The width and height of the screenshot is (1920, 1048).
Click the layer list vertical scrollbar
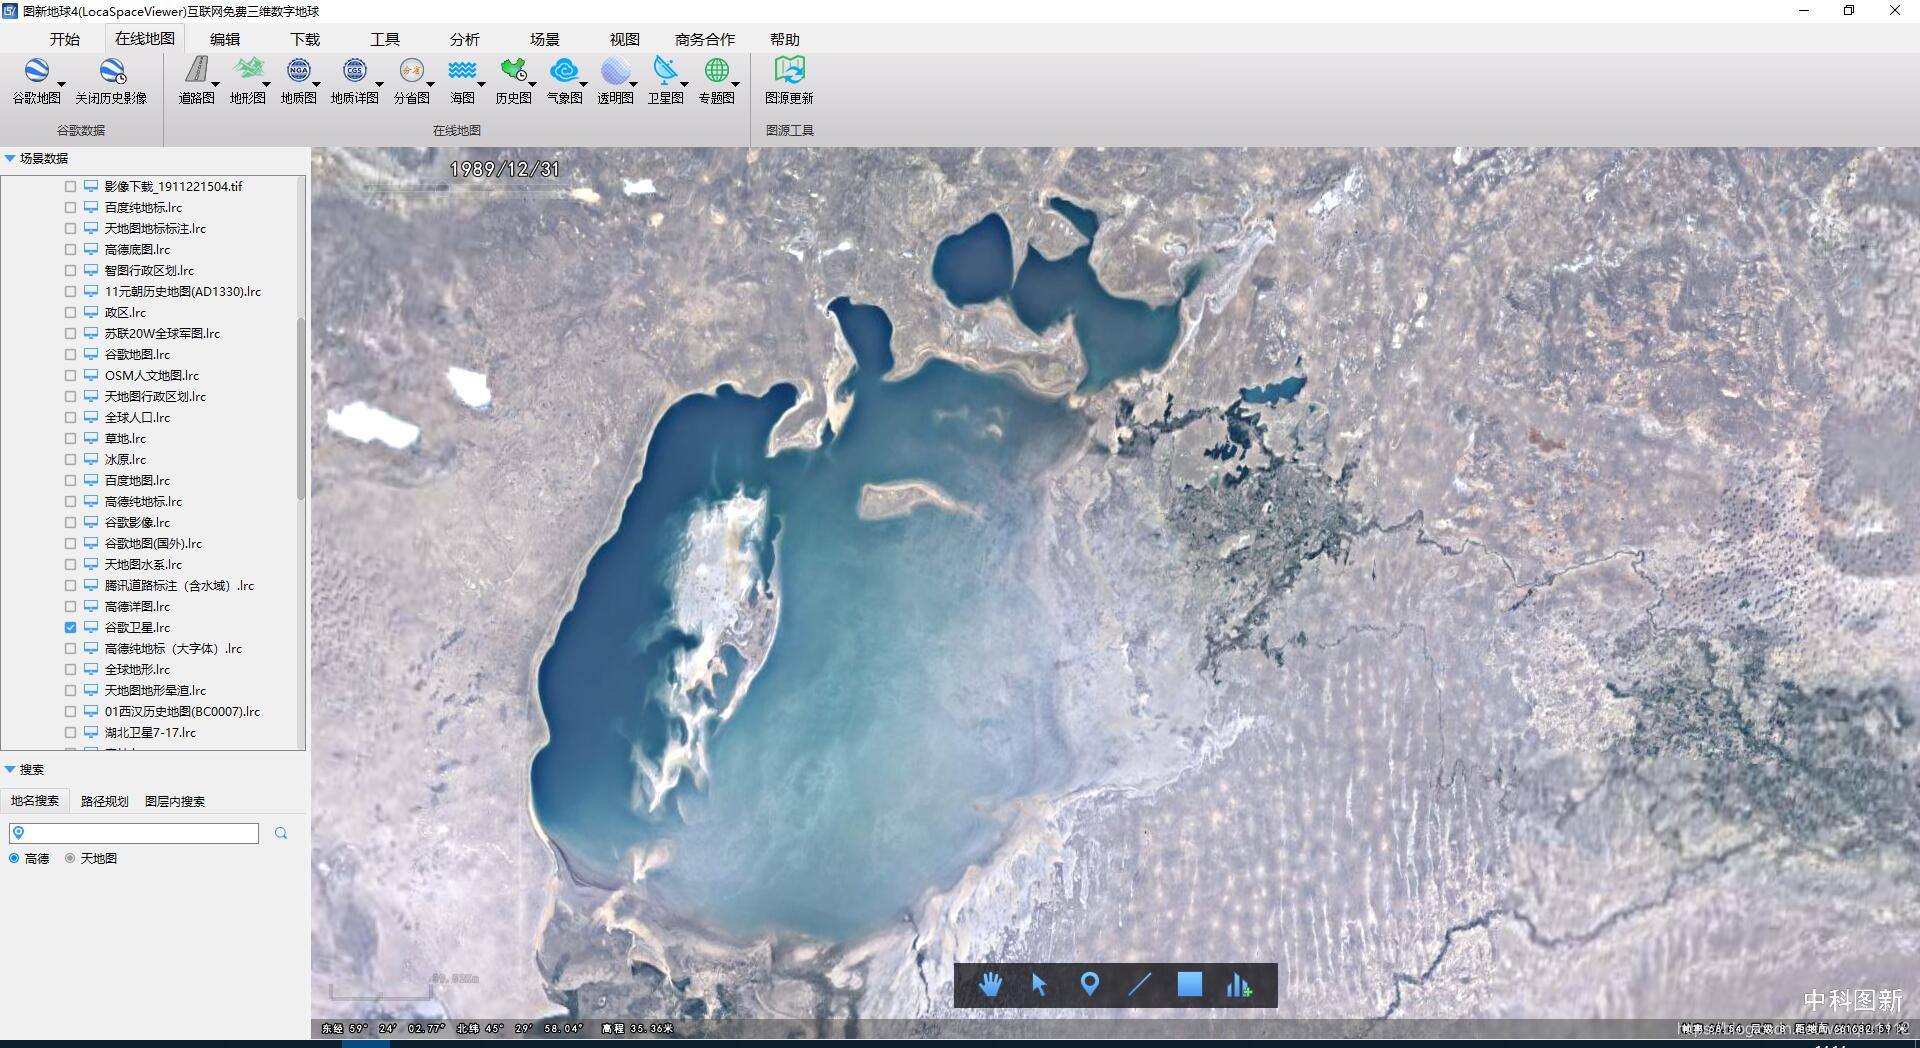click(301, 410)
